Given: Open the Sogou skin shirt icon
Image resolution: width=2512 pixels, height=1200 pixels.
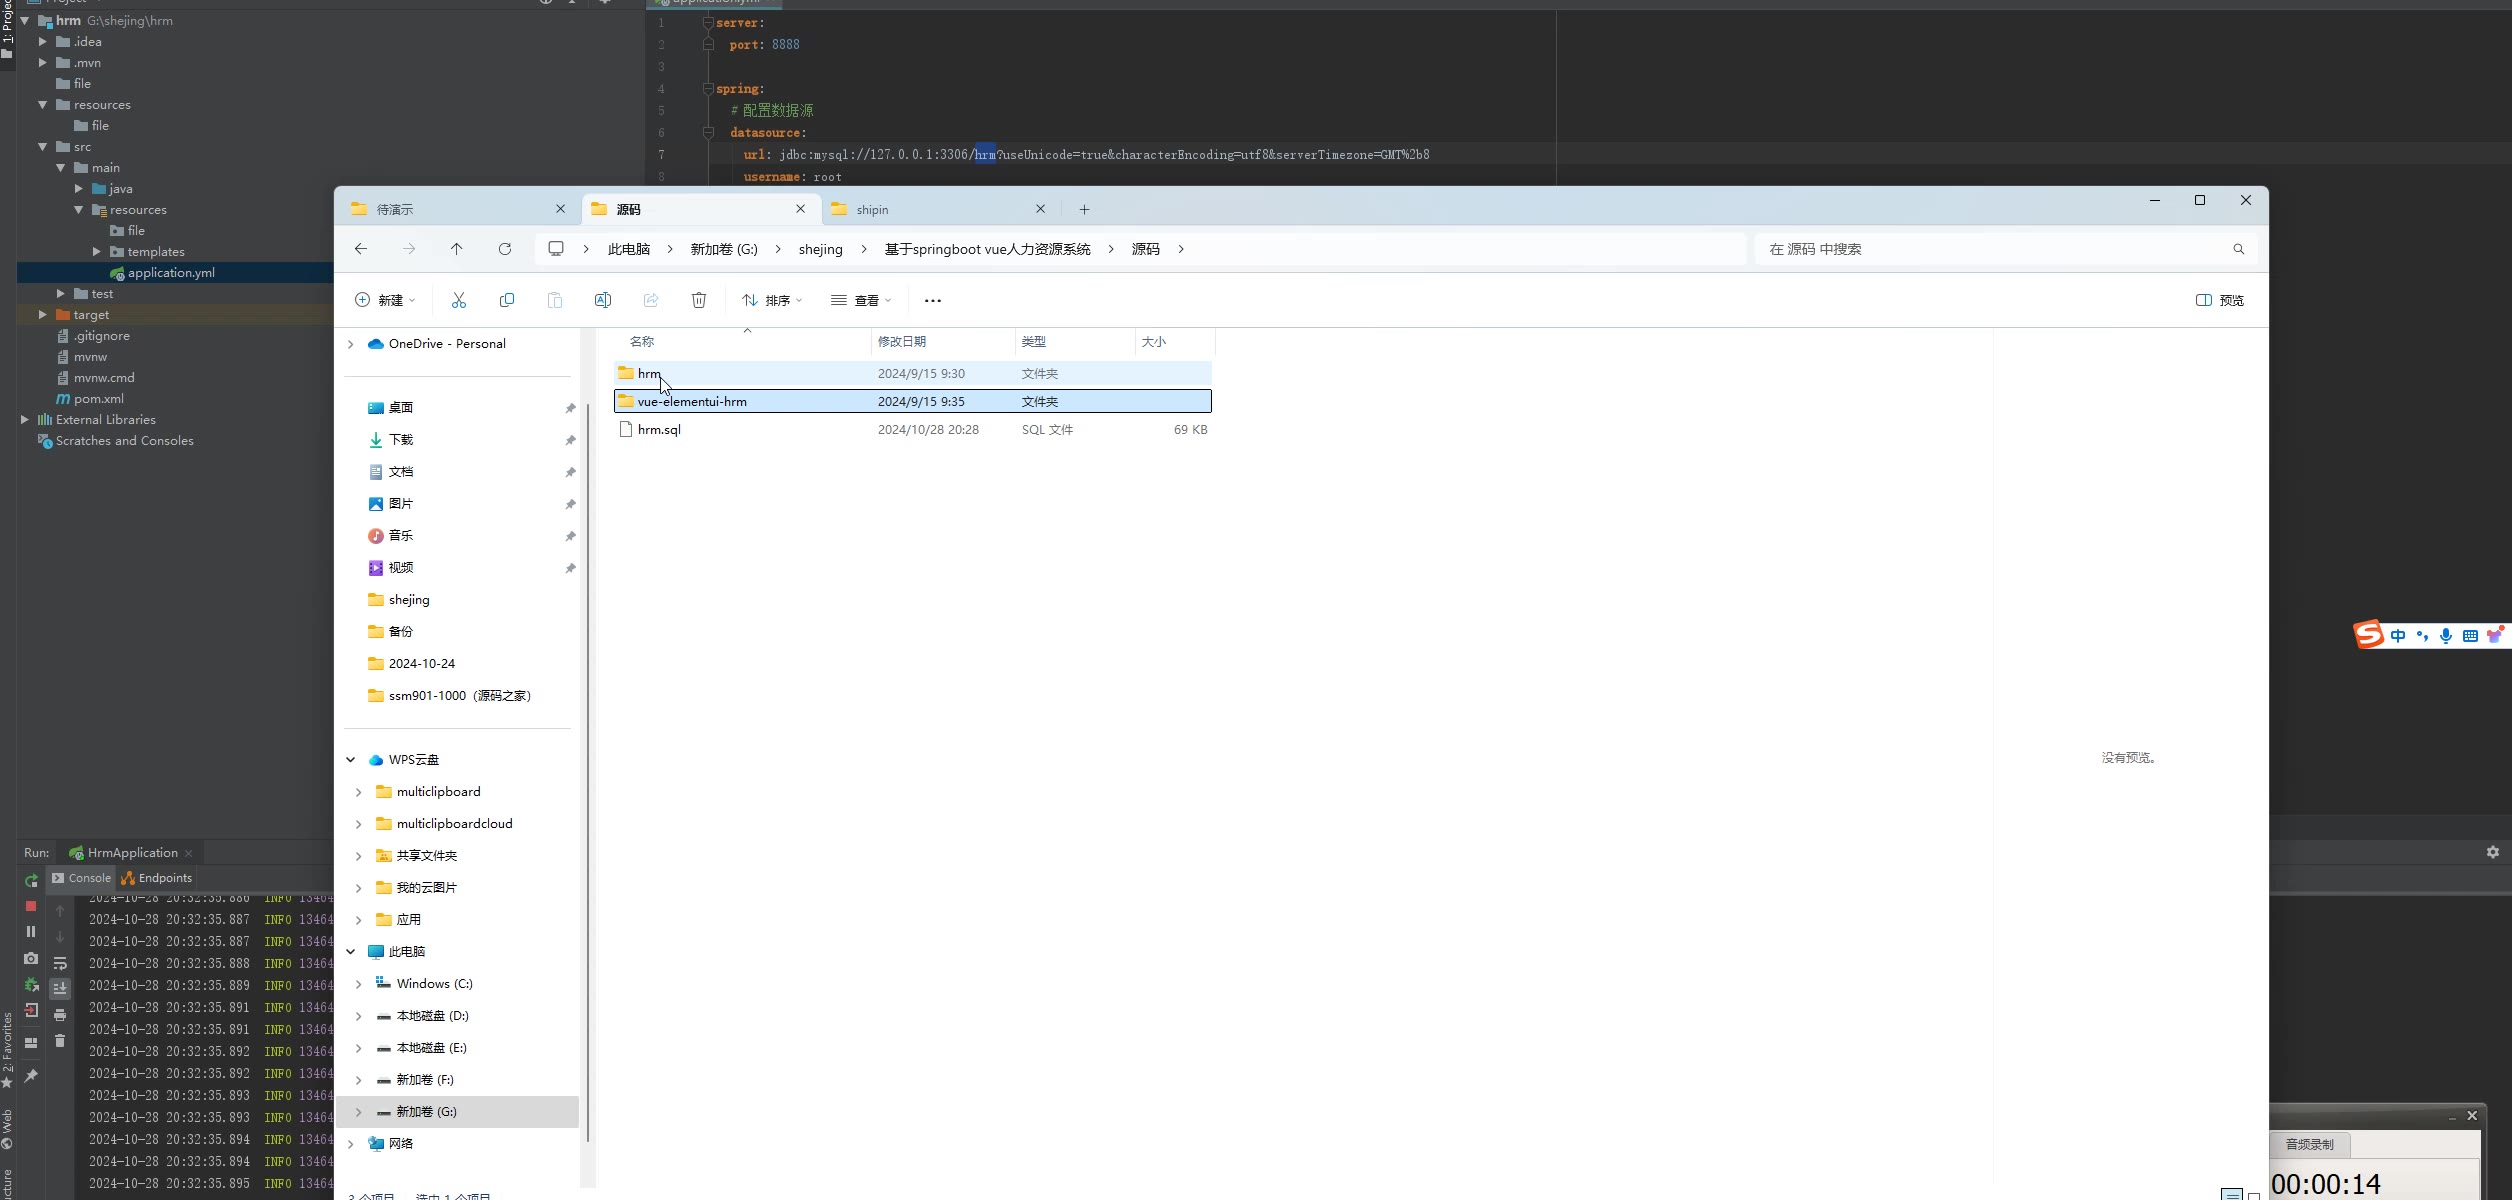Looking at the screenshot, I should (2495, 635).
